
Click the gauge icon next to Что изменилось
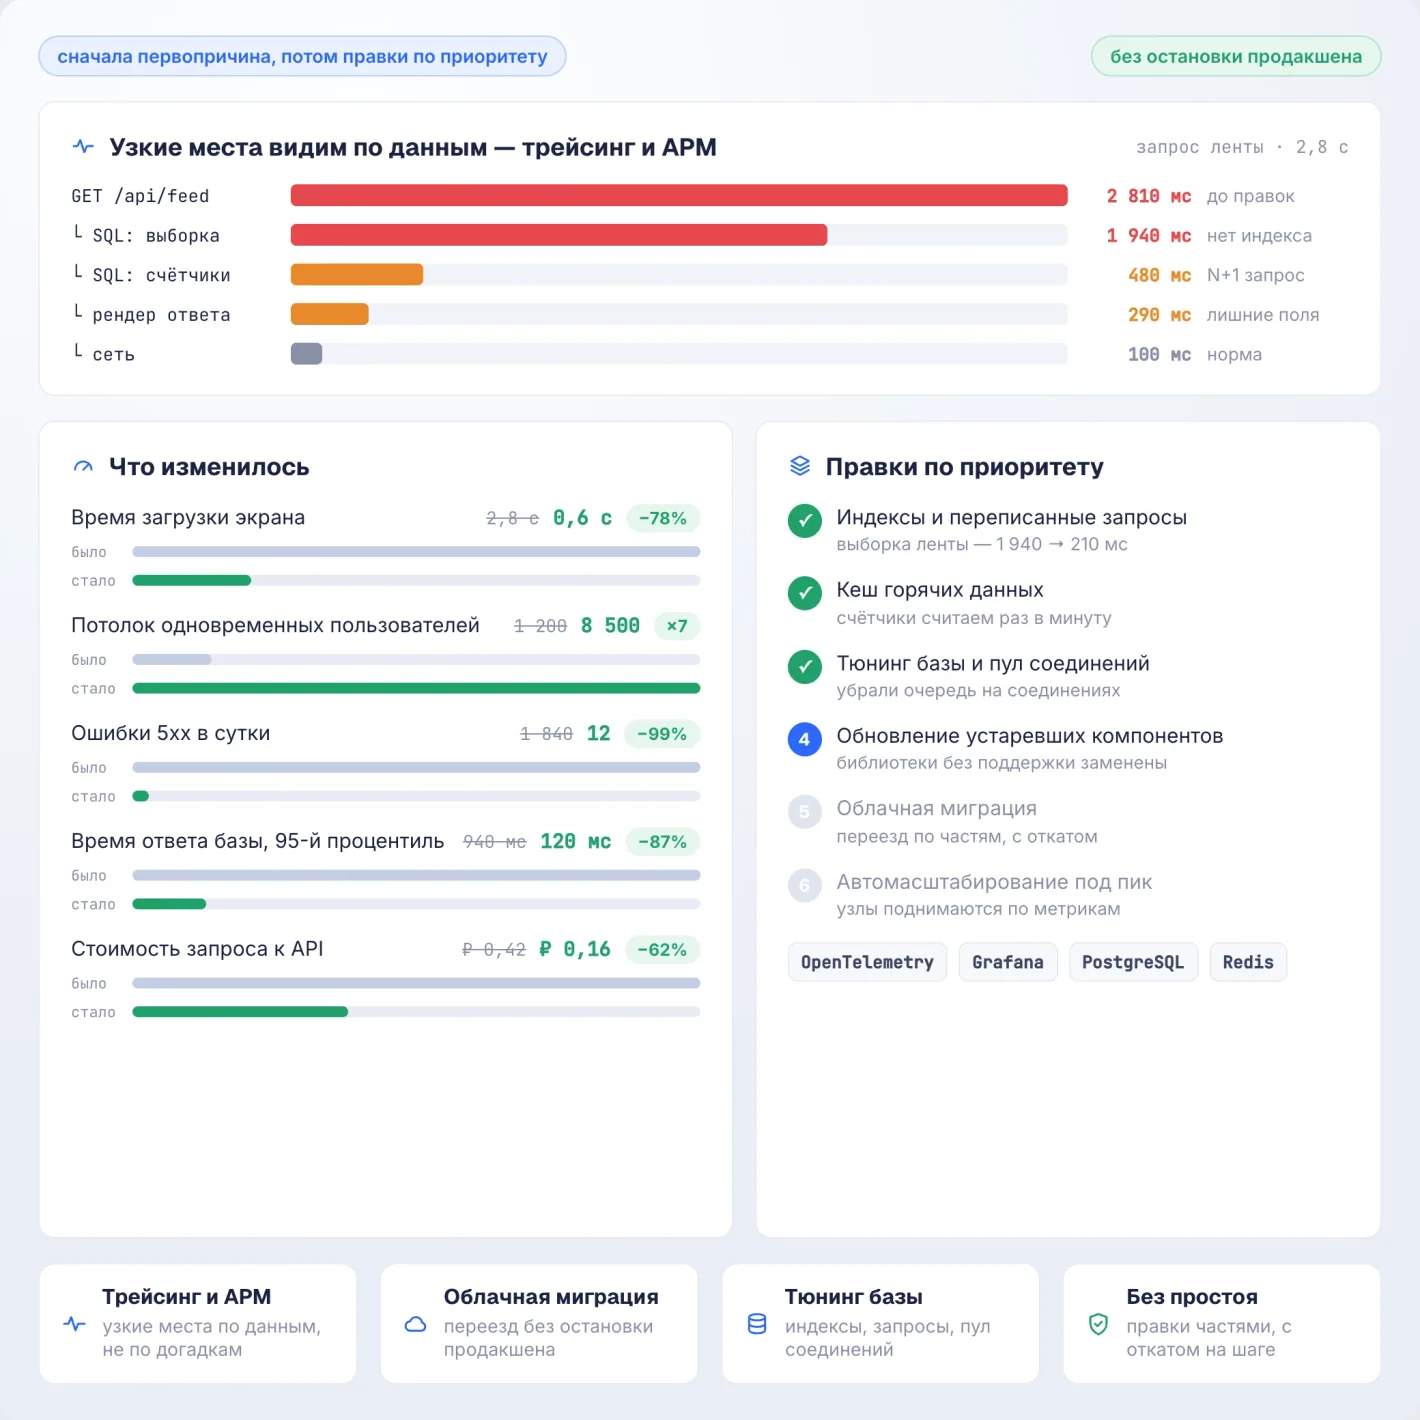[84, 467]
